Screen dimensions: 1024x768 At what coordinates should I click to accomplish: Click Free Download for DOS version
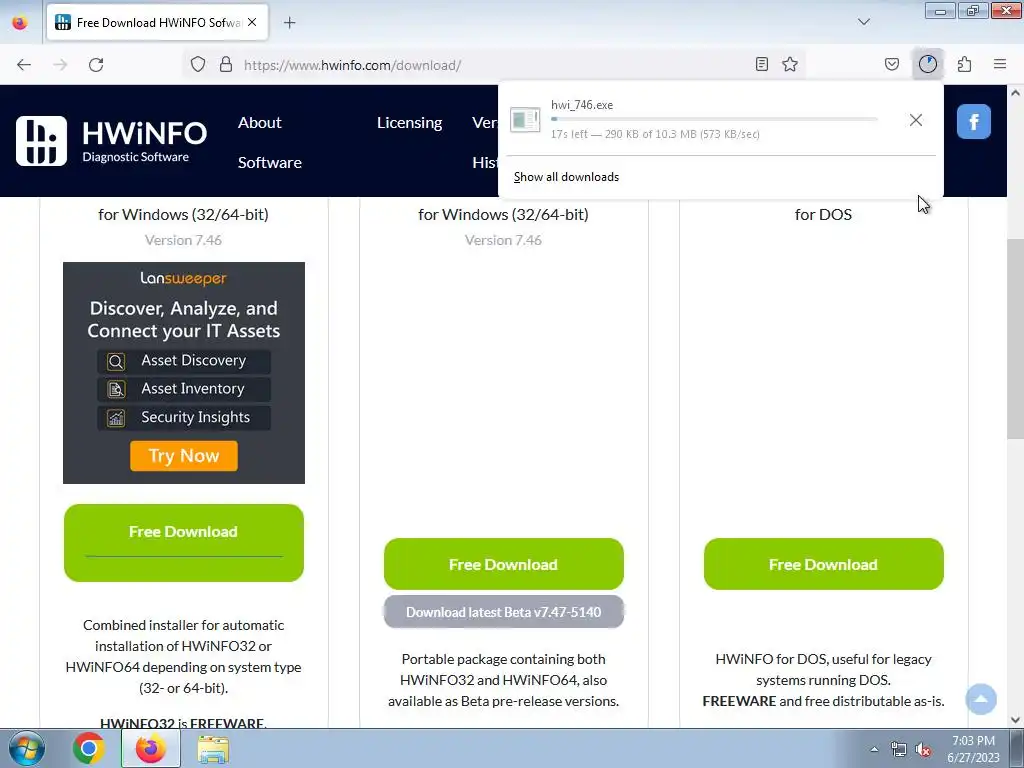(x=824, y=564)
